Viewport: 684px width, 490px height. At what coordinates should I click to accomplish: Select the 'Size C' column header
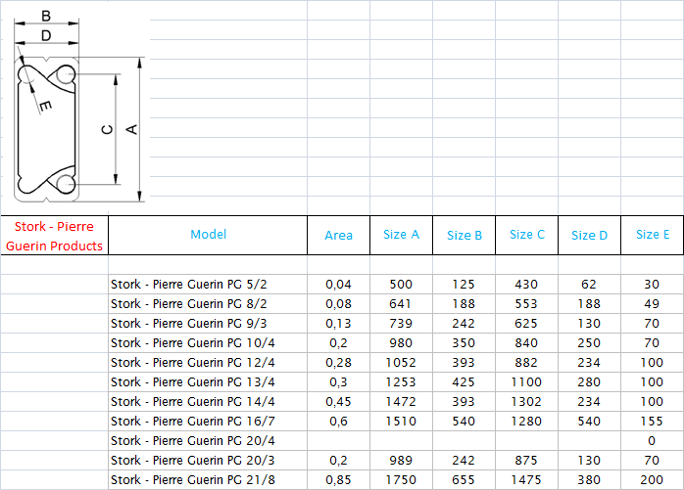click(x=527, y=235)
